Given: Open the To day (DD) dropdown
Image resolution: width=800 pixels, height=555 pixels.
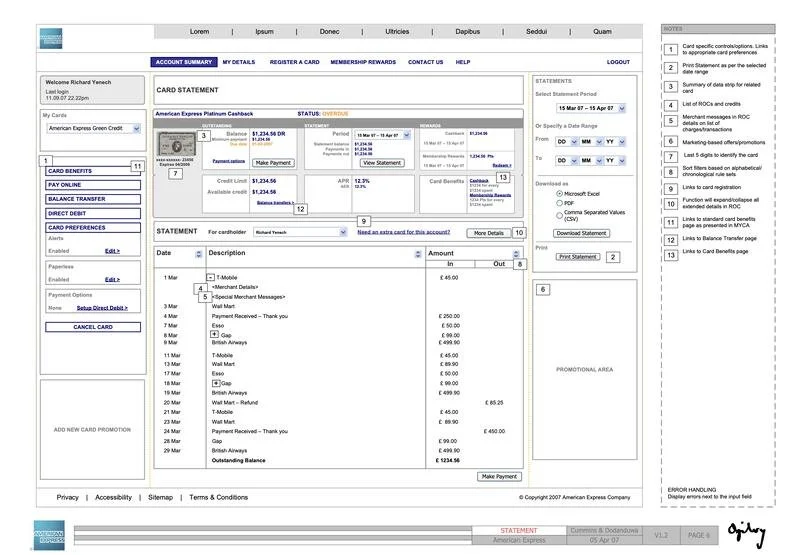Looking at the screenshot, I should (567, 161).
